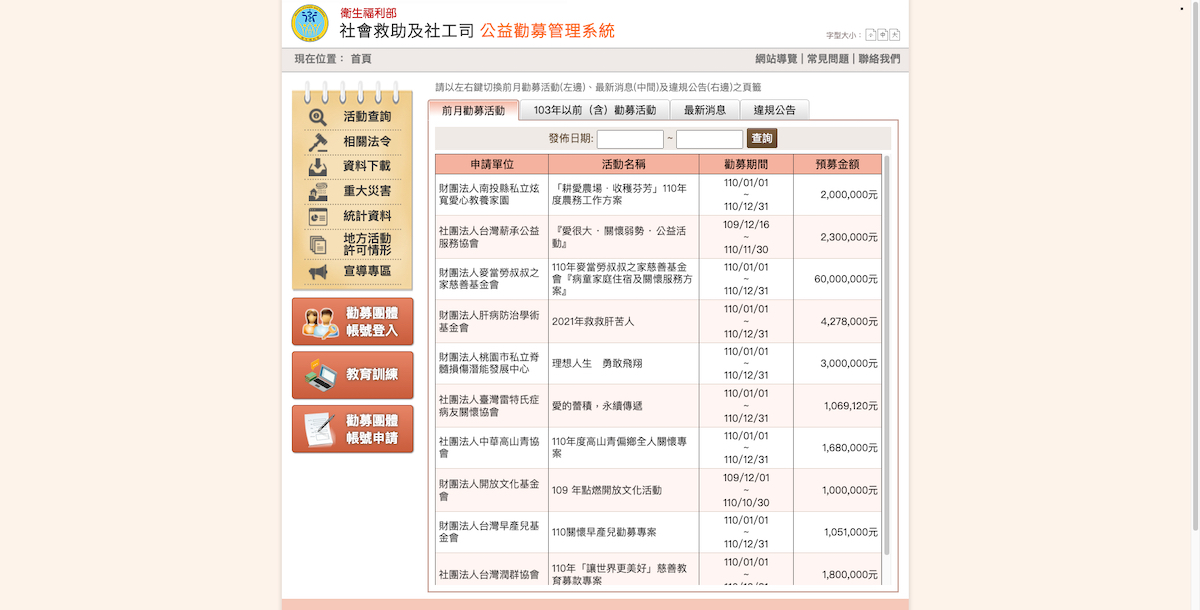Click the documents icon beside 地方活動許可情形

point(318,244)
